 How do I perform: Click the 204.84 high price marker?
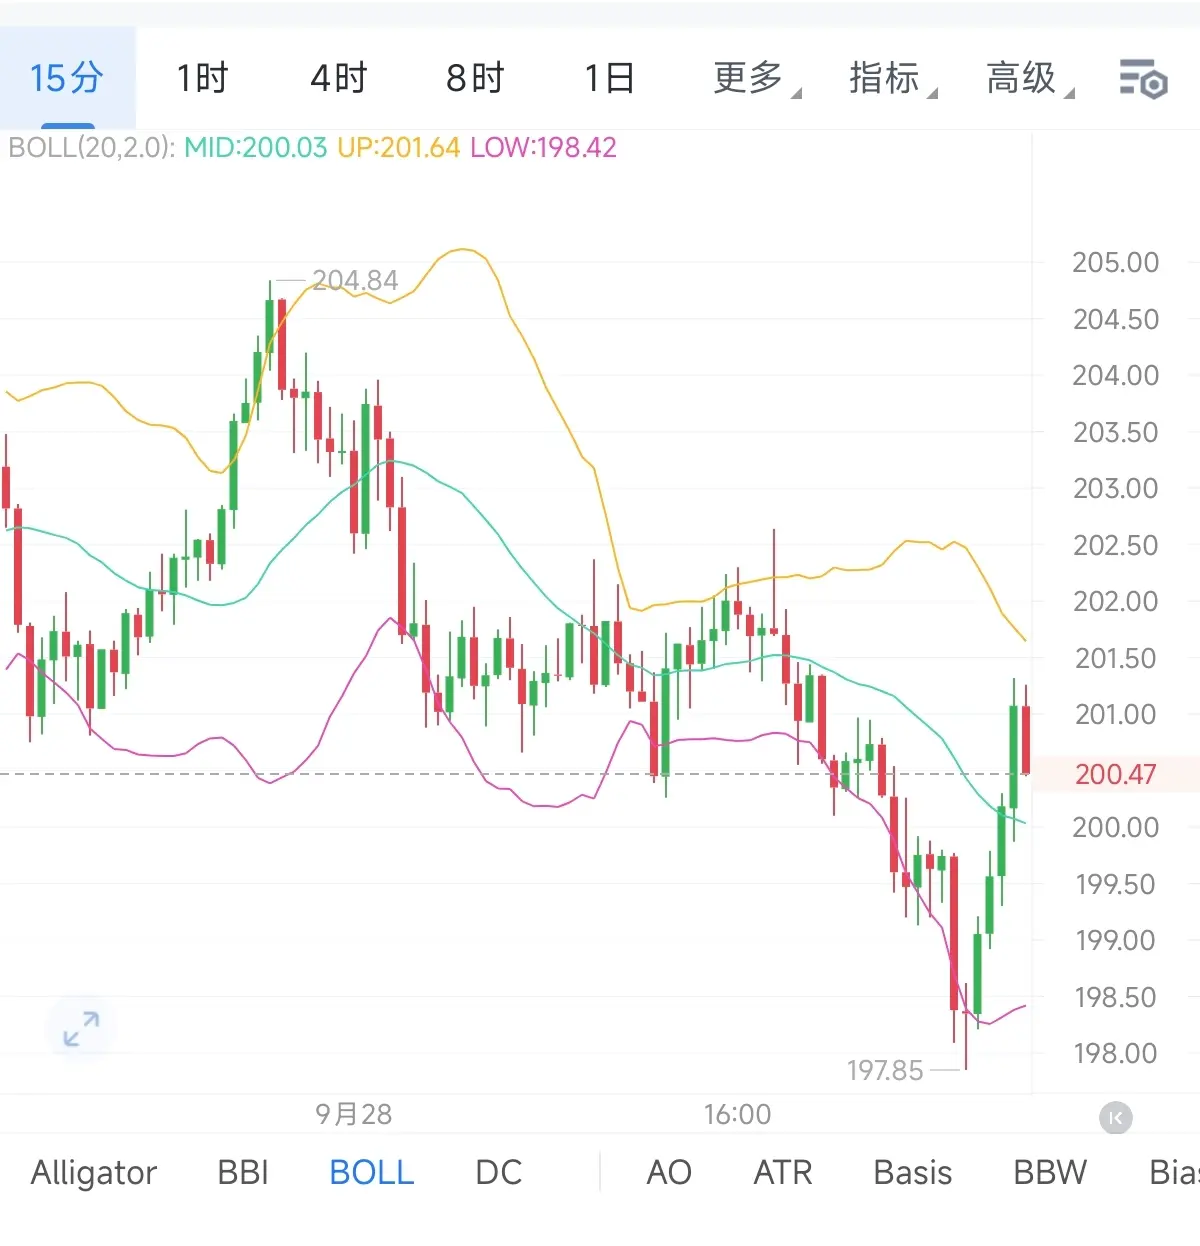tap(355, 280)
